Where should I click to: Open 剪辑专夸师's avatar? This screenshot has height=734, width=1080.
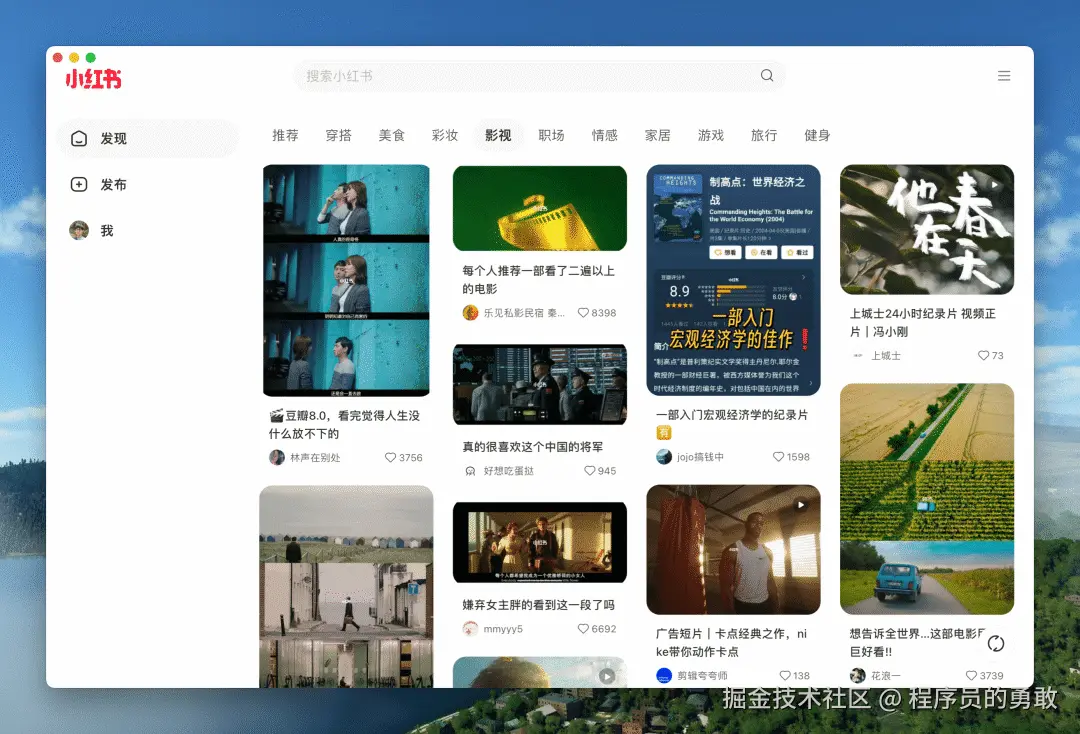click(x=663, y=675)
